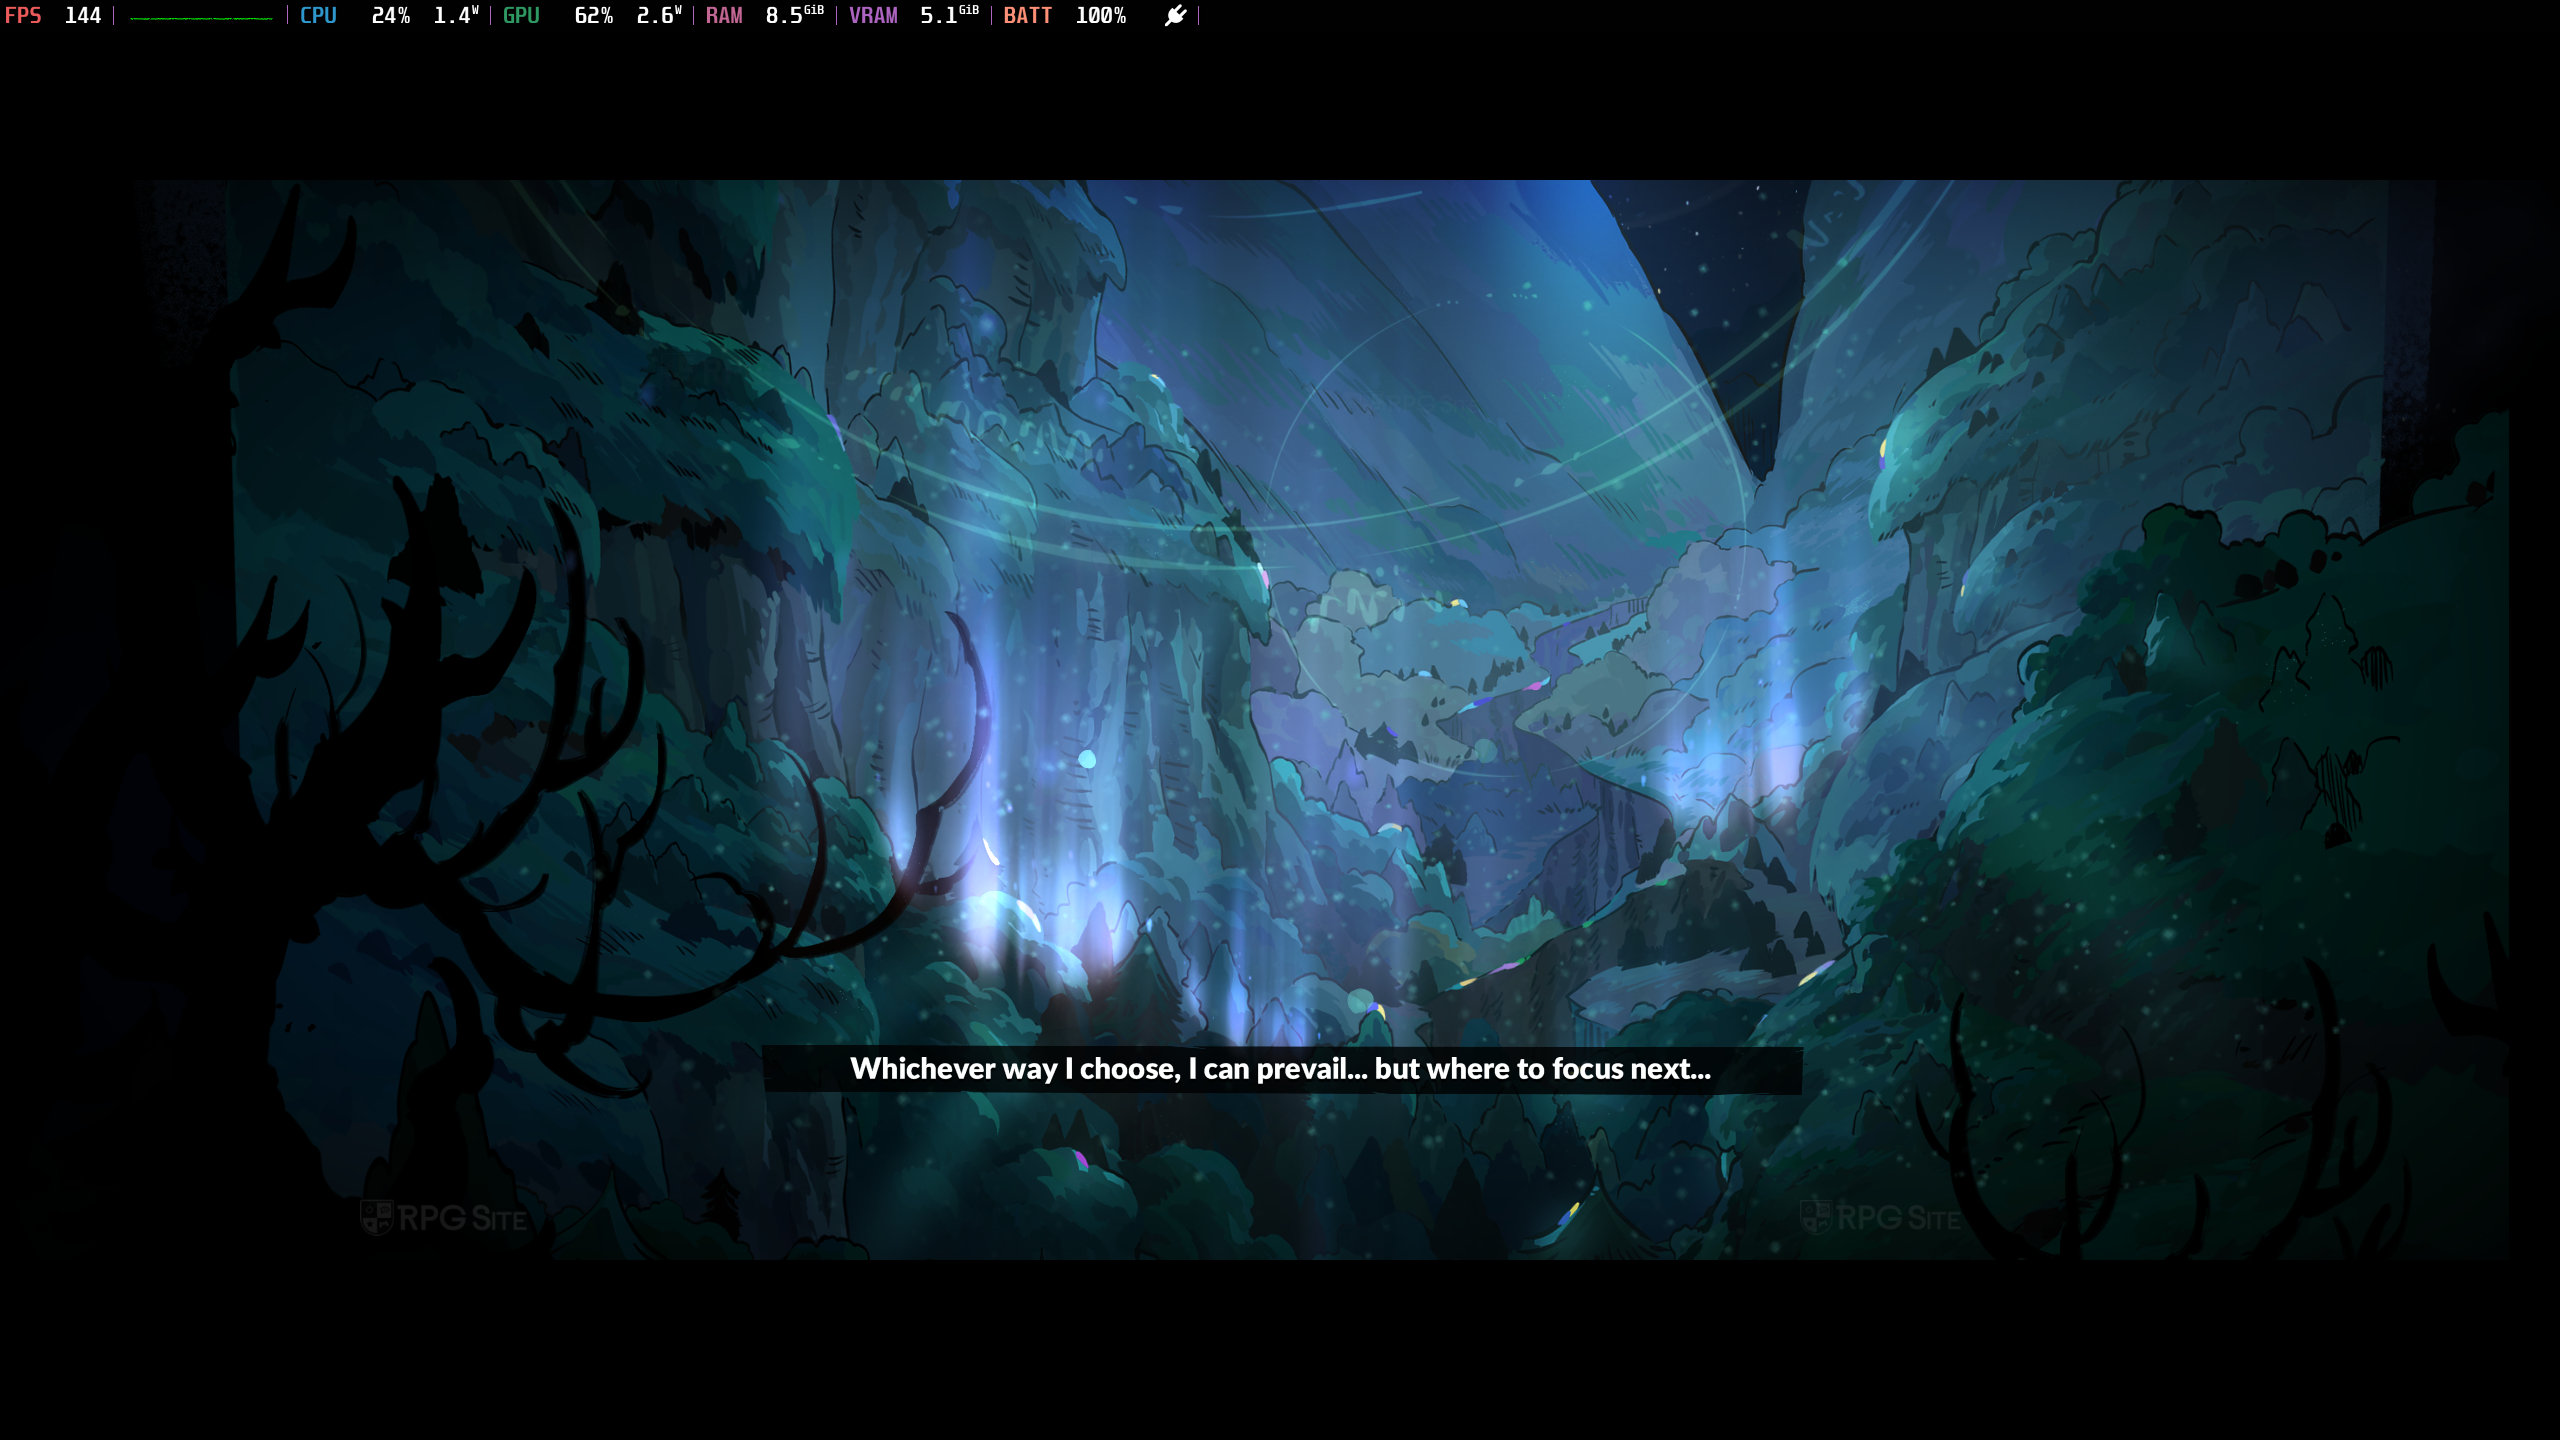Click the FPS 144 readout in the overlay
Image resolution: width=2560 pixels, height=1440 pixels.
[53, 16]
